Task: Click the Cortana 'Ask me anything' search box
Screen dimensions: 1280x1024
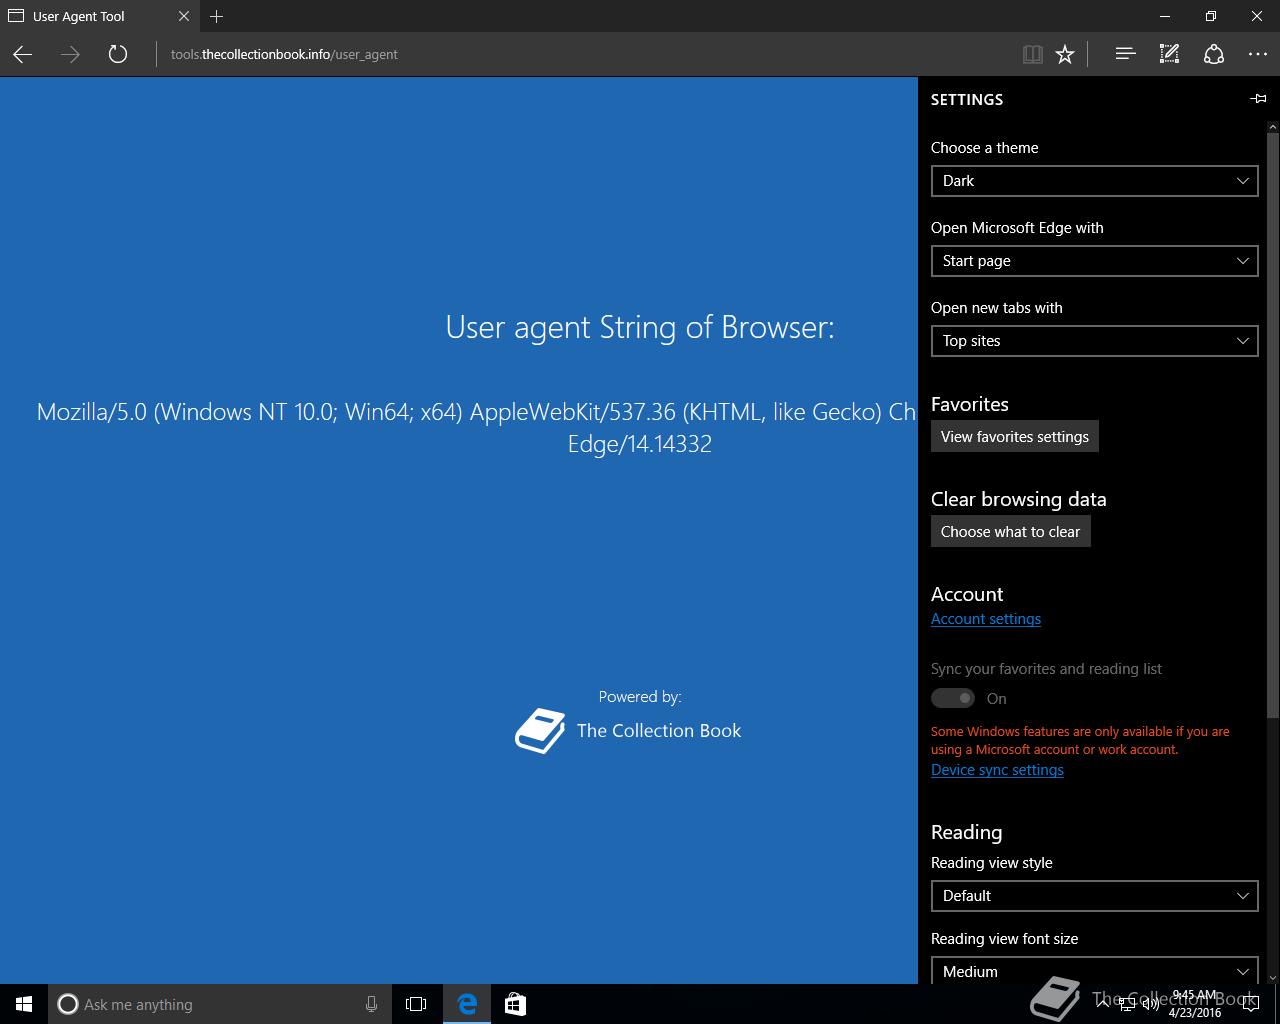Action: point(218,1004)
